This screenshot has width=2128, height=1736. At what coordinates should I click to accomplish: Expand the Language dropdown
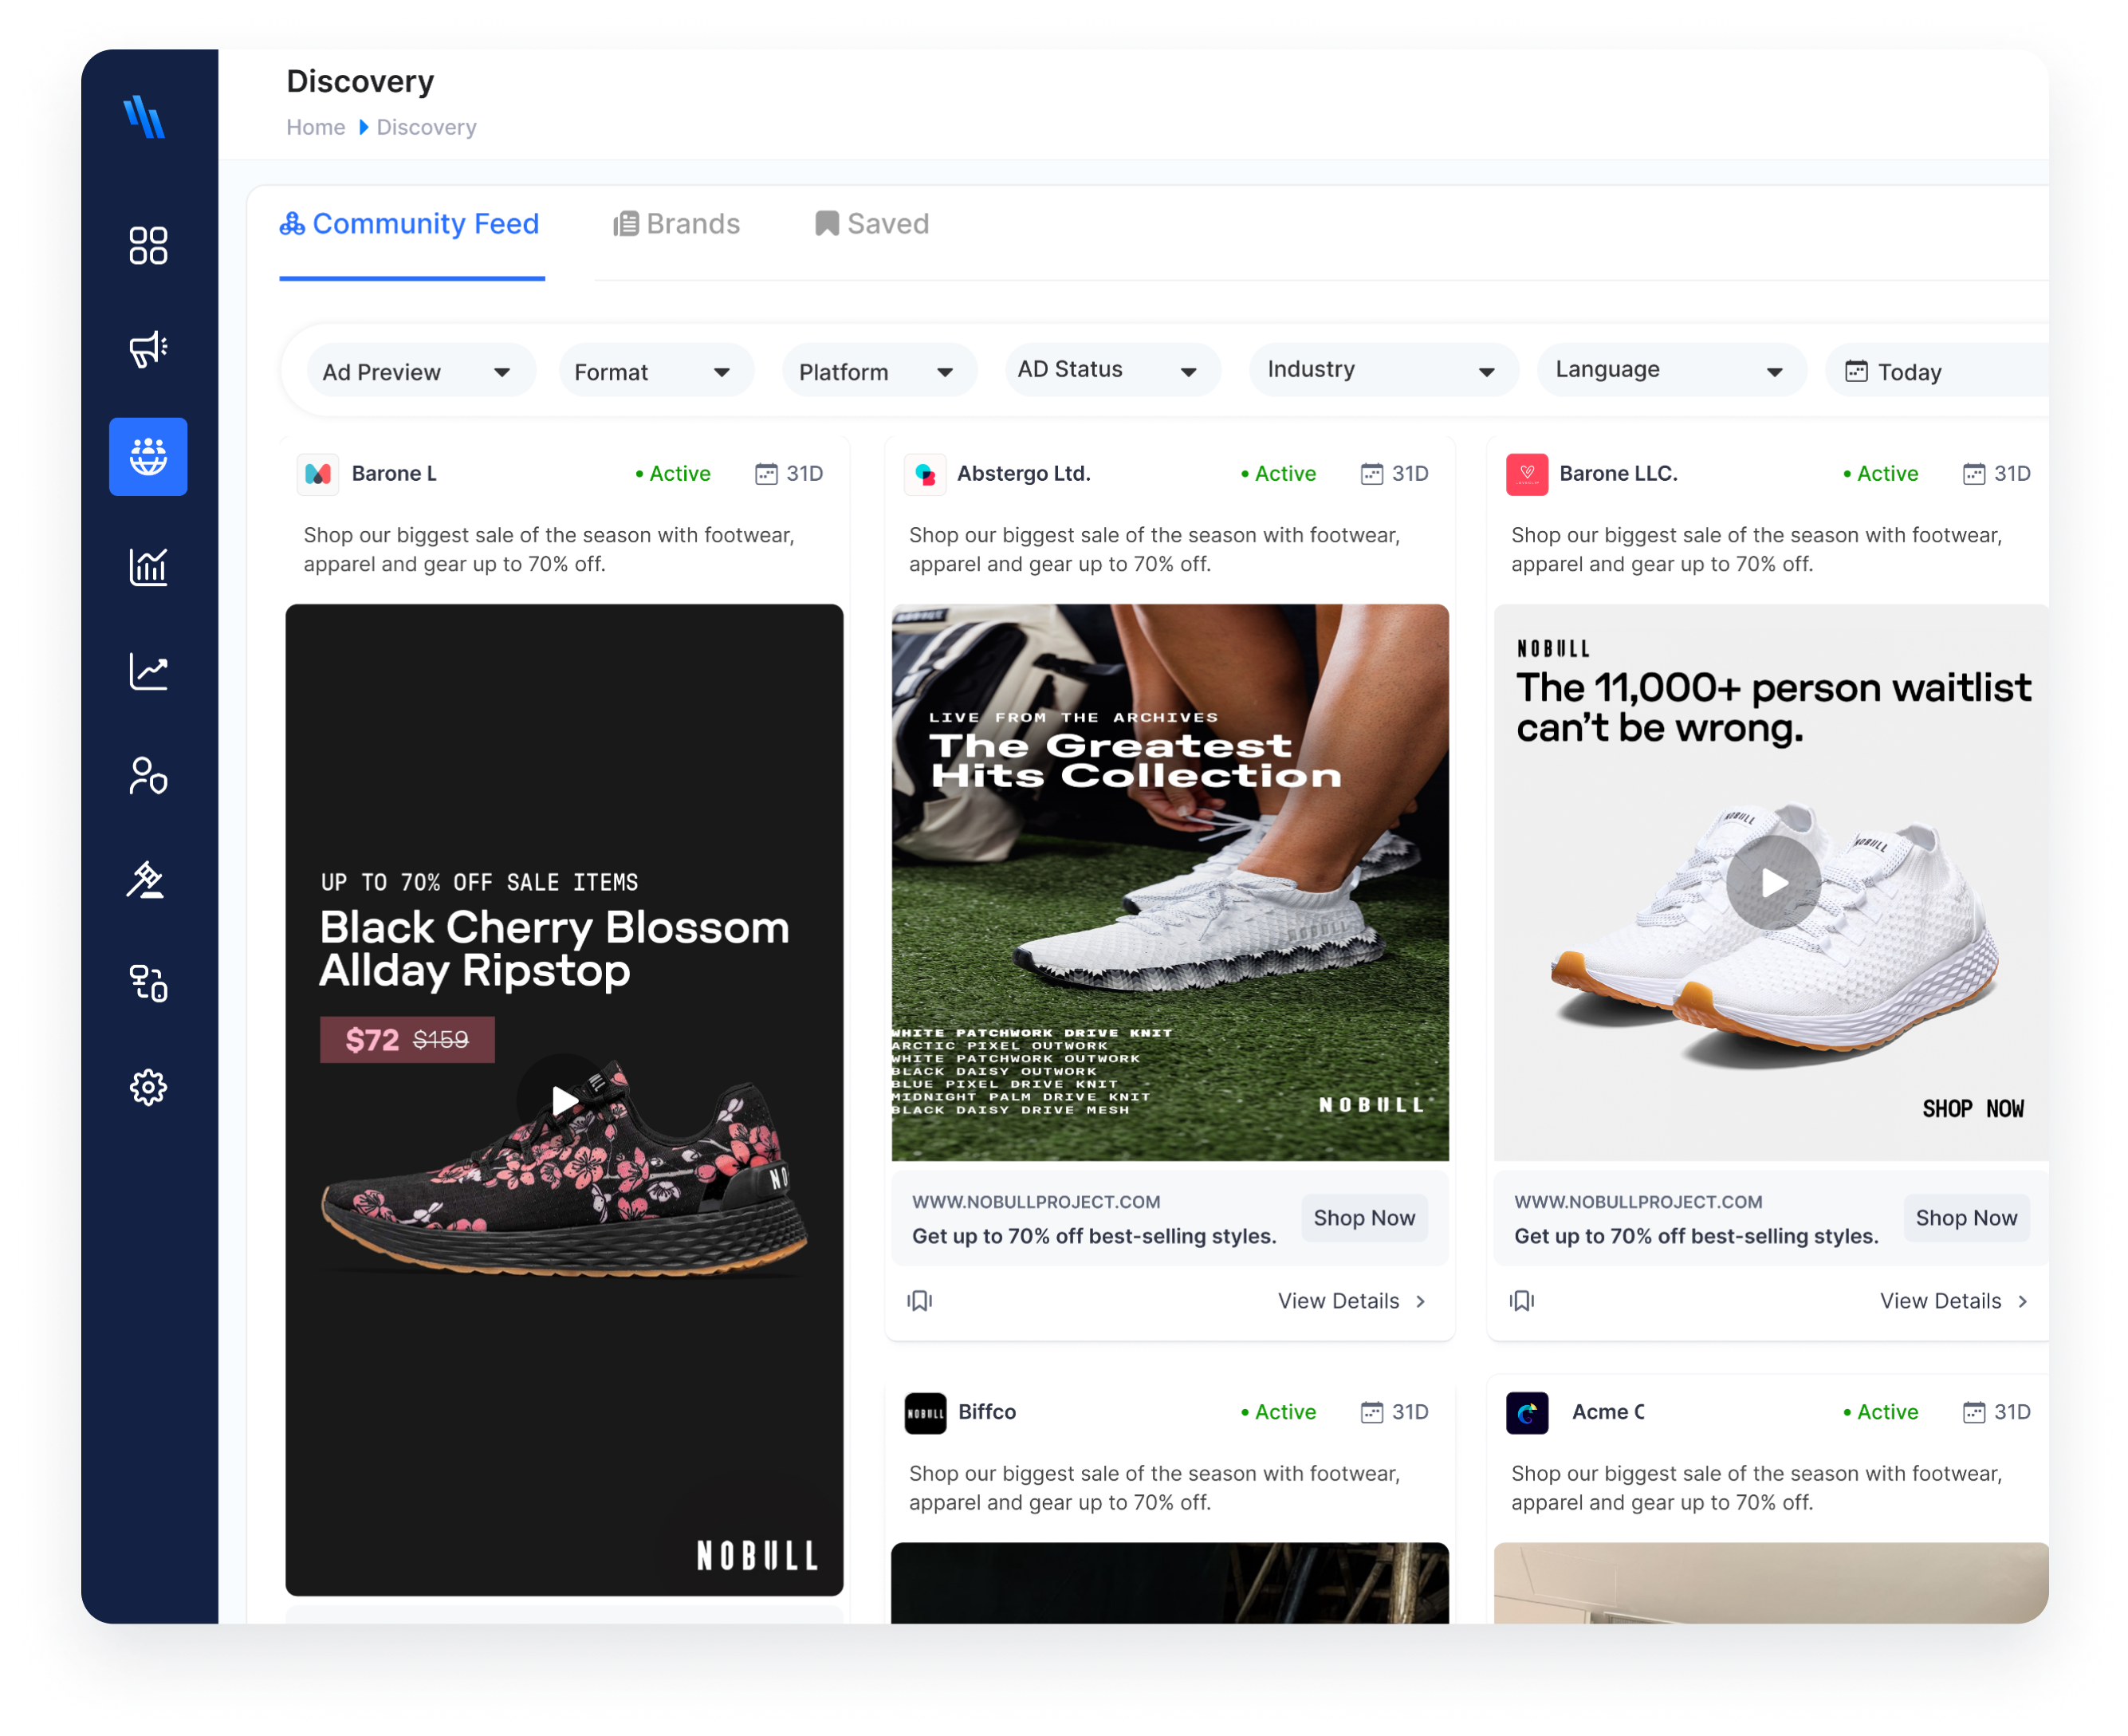[1672, 370]
